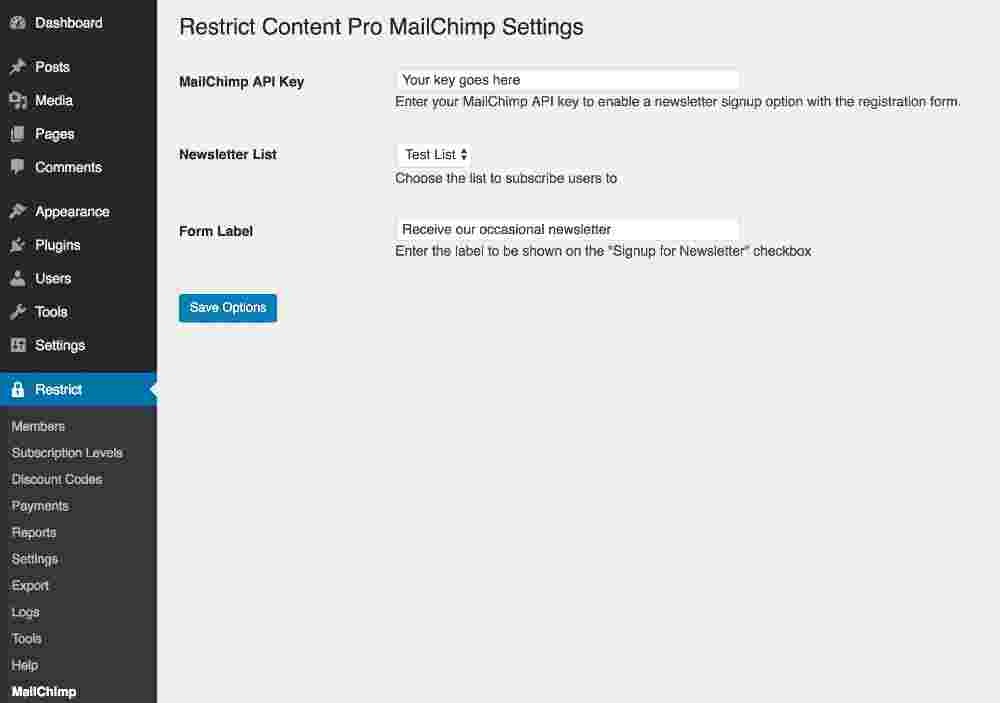Click the Appearance paintbrush icon
This screenshot has width=1000, height=703.
pos(18,211)
